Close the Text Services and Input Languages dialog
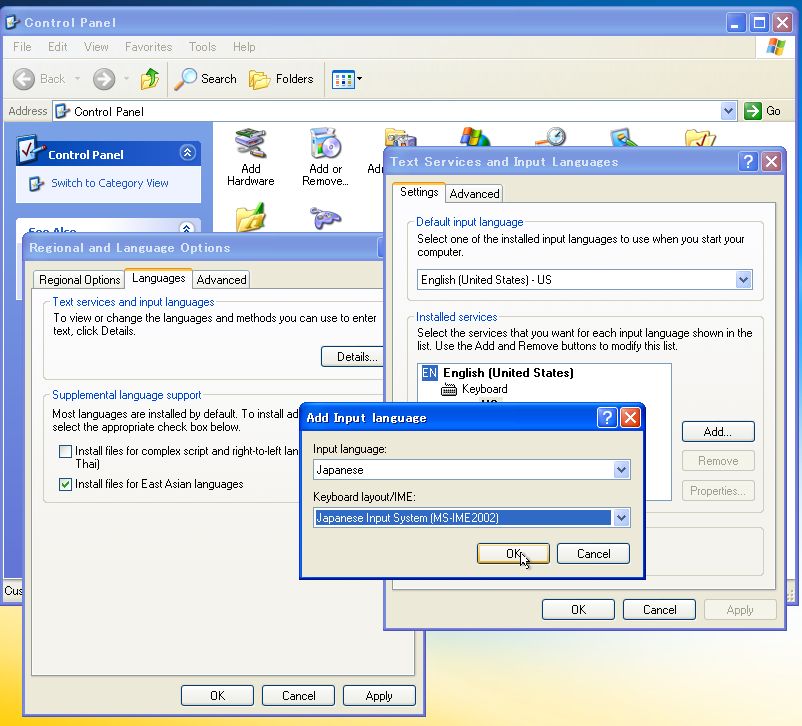The width and height of the screenshot is (802, 726). 771,162
